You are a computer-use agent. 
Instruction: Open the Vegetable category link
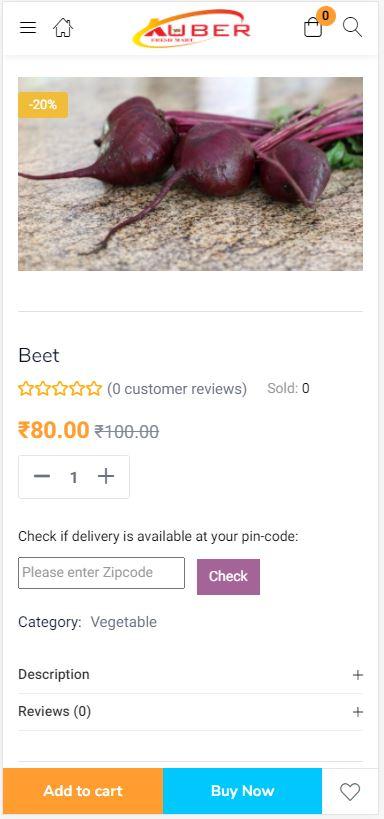point(123,622)
